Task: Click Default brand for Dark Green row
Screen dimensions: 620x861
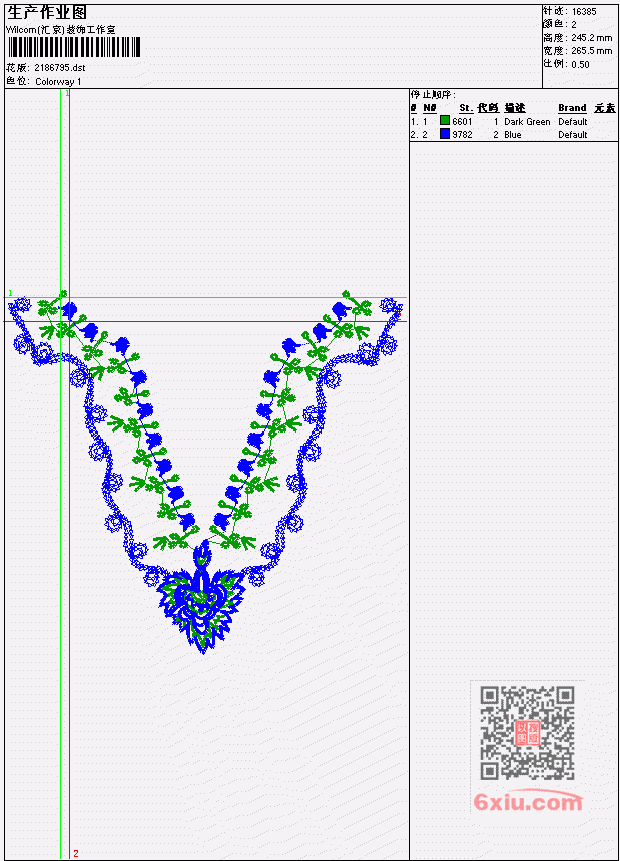Action: [573, 121]
